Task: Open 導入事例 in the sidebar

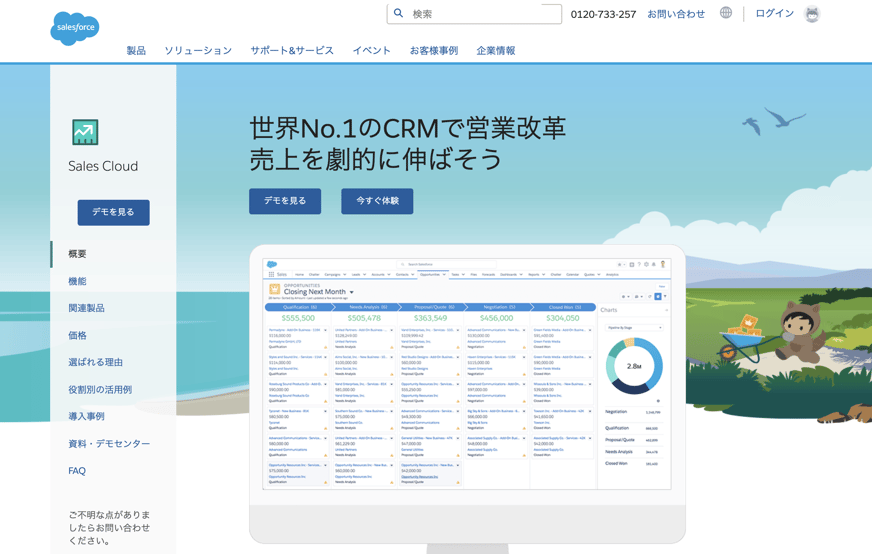Action: tap(86, 416)
